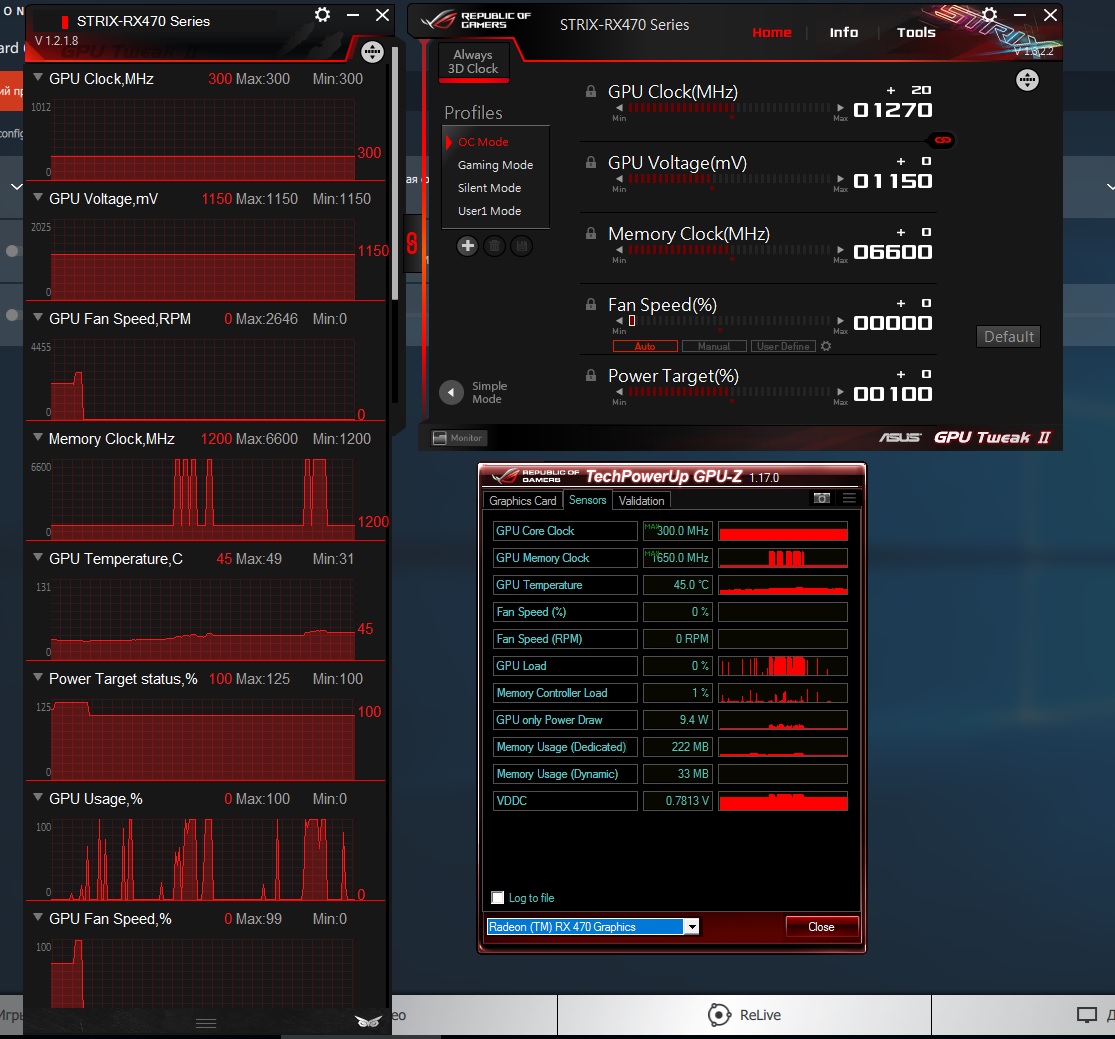Collapse the GPU Fan Speed,RPM graph

tap(38, 317)
